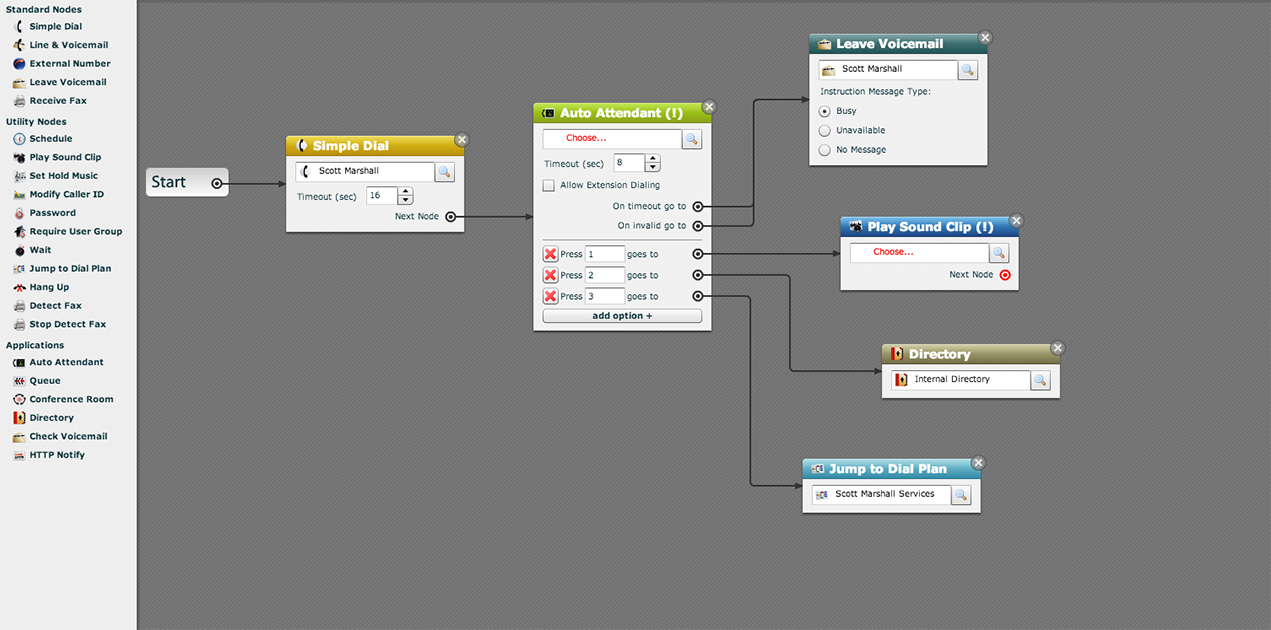This screenshot has width=1271, height=630.
Task: Select Queue in Applications list
Action: 45,381
